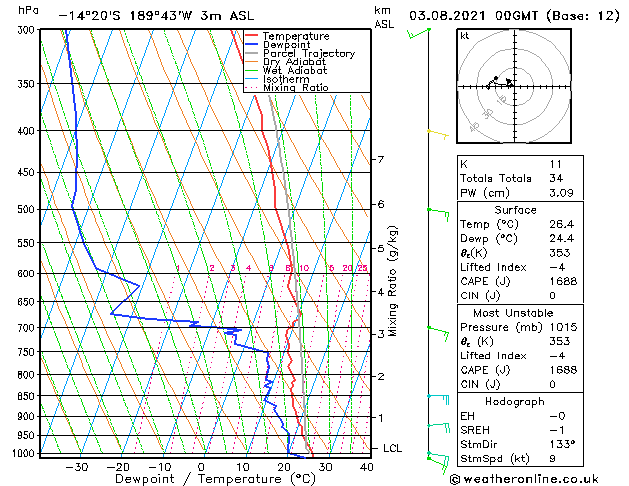Click the CIN value in Most Unstable section

pyautogui.click(x=552, y=384)
